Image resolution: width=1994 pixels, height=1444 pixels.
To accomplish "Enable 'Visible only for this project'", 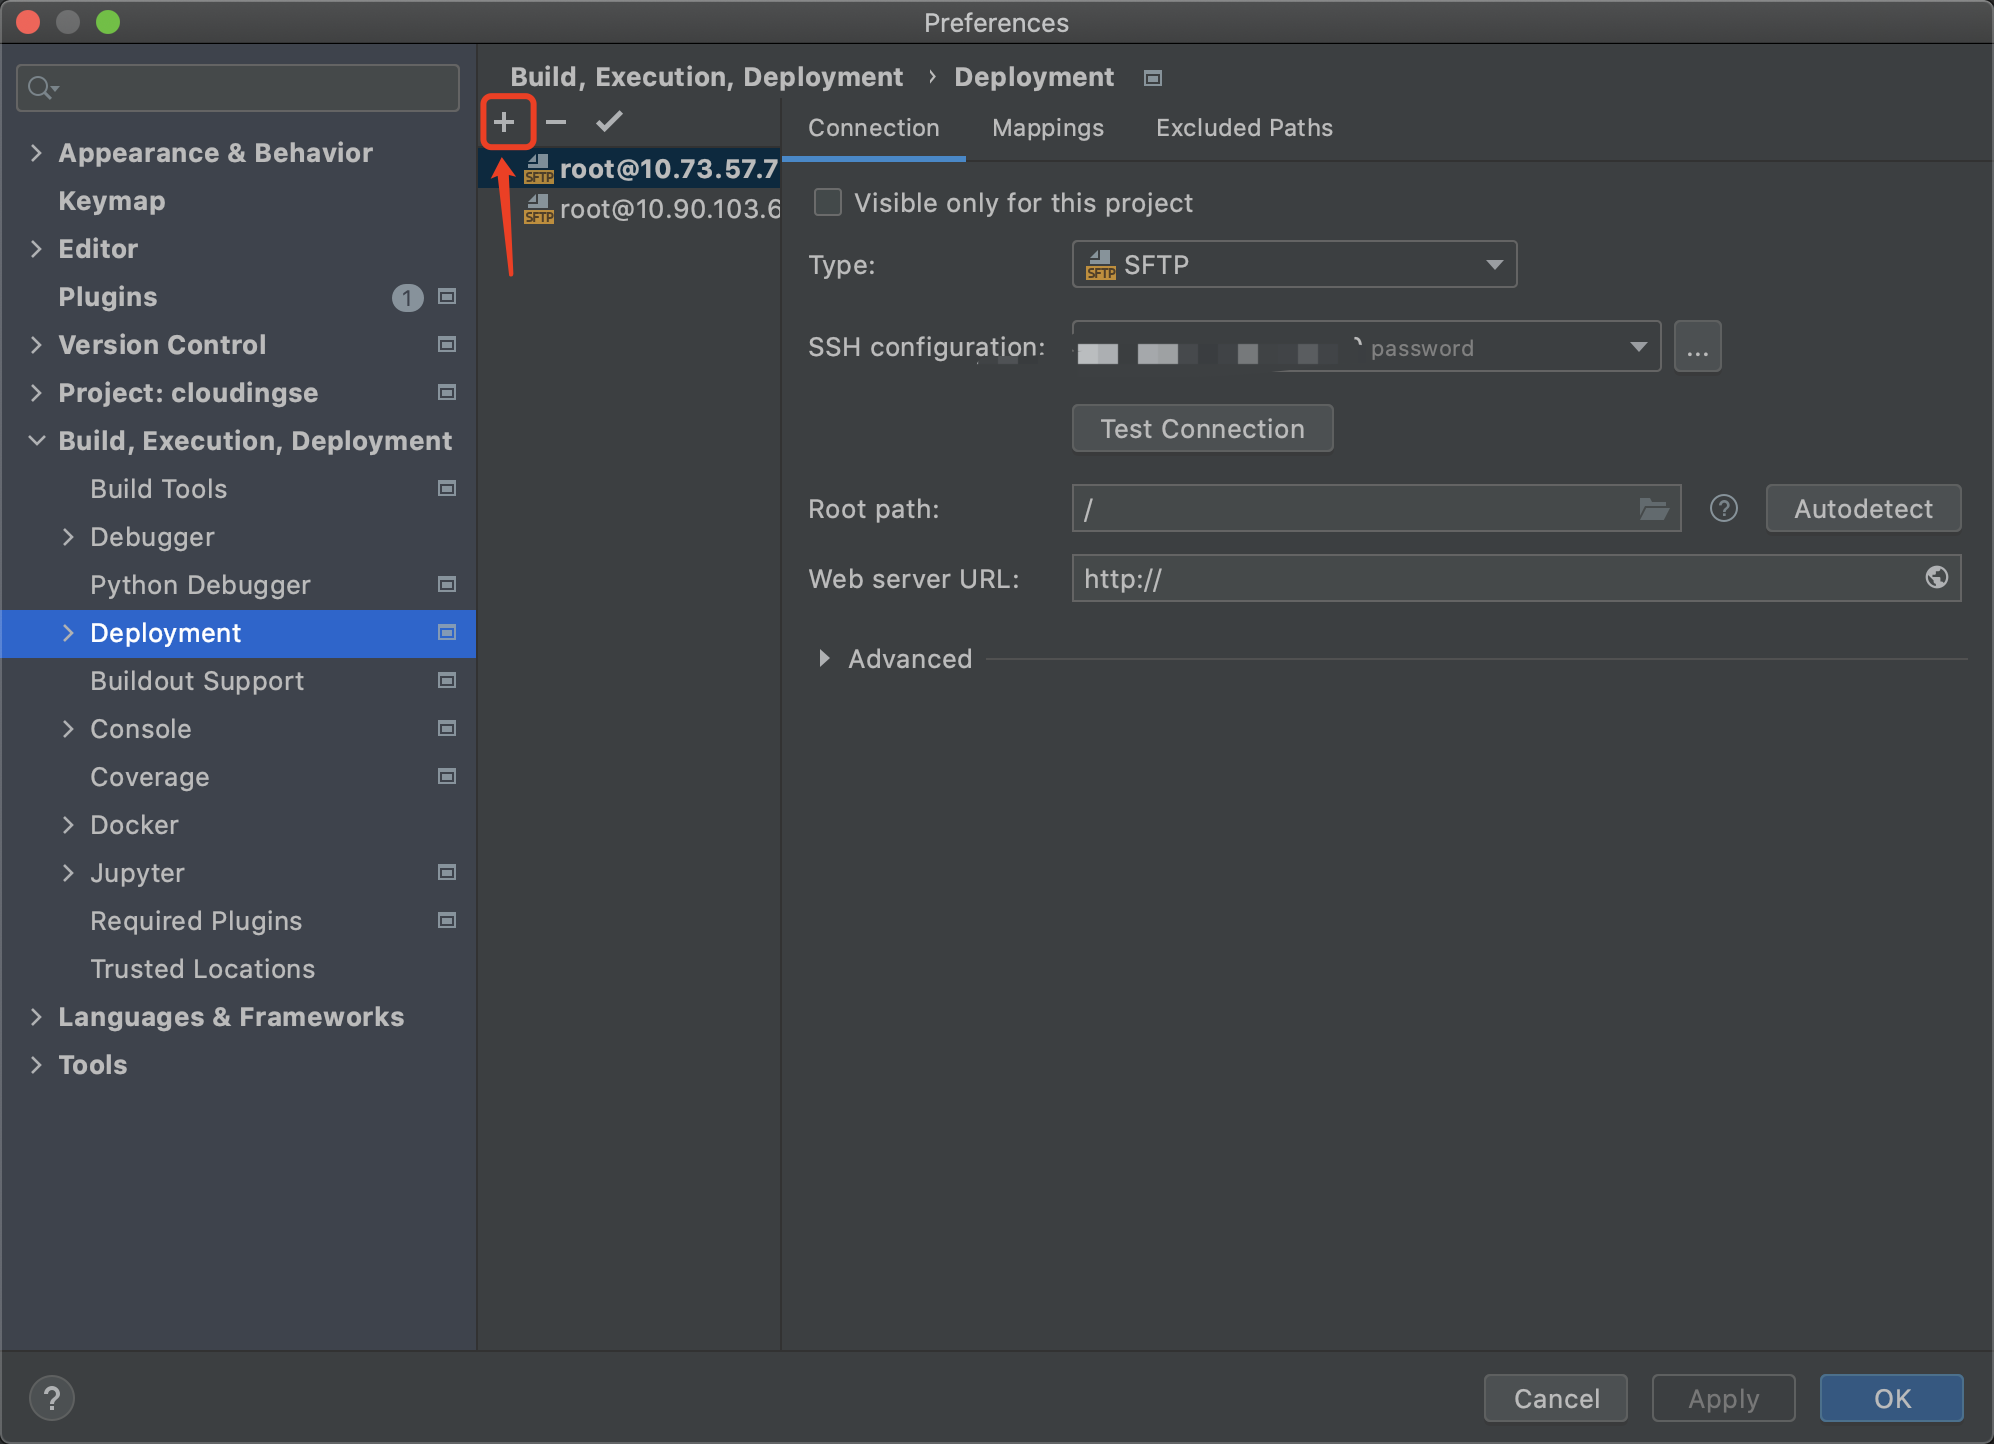I will tap(827, 202).
